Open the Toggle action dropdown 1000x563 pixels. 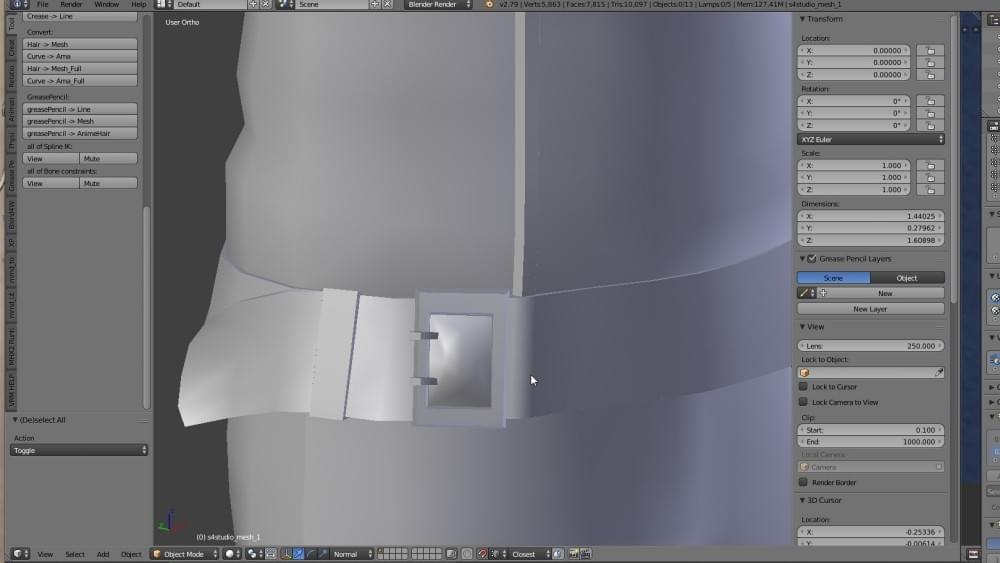(x=79, y=450)
